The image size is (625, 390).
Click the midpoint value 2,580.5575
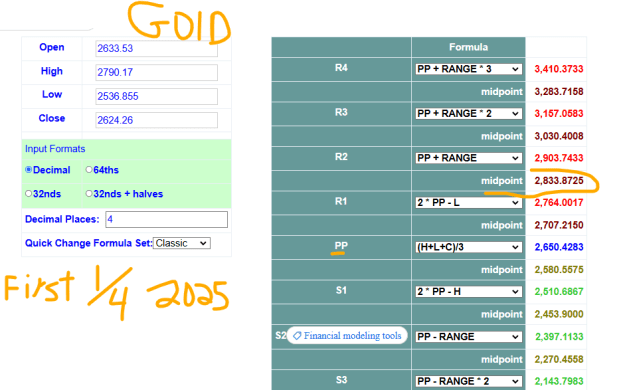pos(559,270)
